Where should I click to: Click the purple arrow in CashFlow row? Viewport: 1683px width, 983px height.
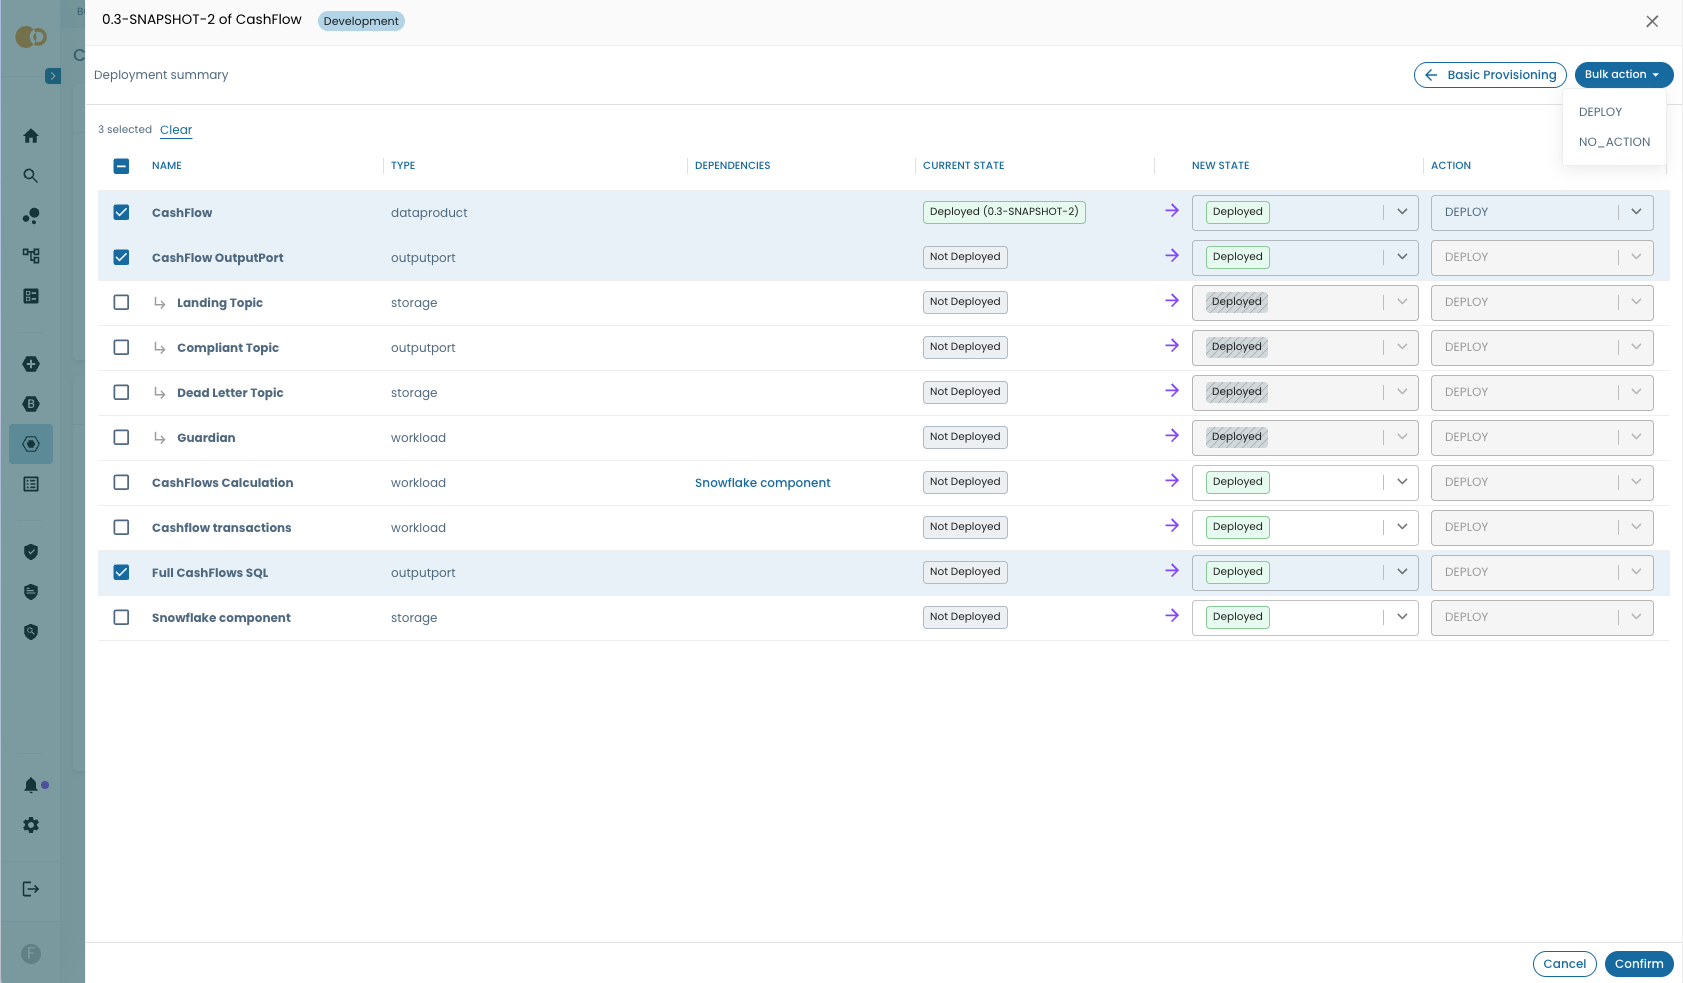point(1172,211)
